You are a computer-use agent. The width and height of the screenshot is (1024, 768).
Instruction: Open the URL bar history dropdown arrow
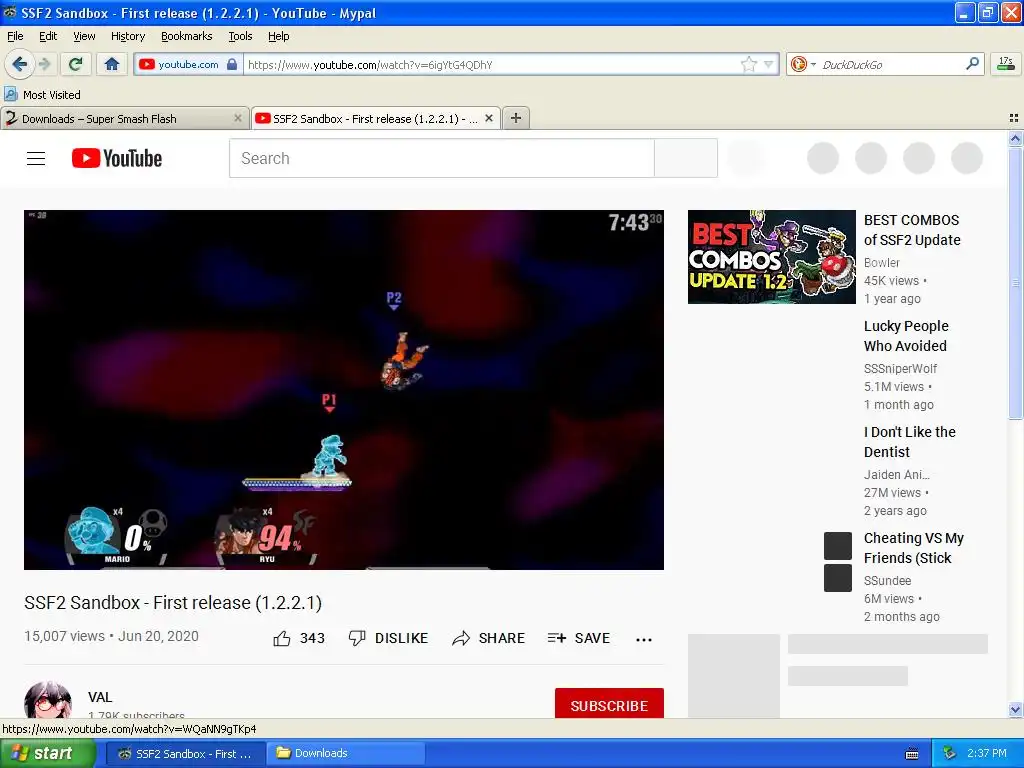tap(769, 64)
